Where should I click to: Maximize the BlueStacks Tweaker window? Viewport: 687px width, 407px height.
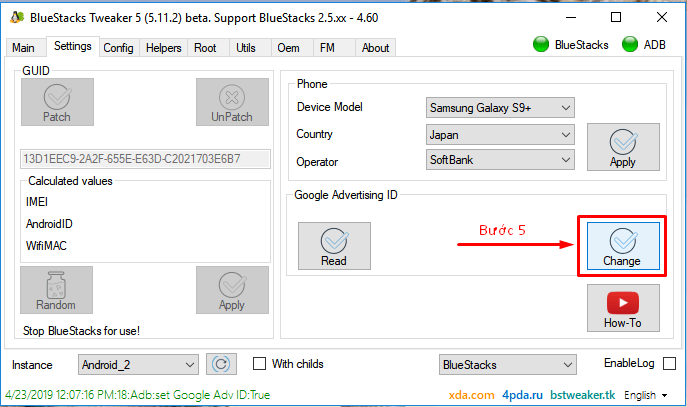point(616,18)
